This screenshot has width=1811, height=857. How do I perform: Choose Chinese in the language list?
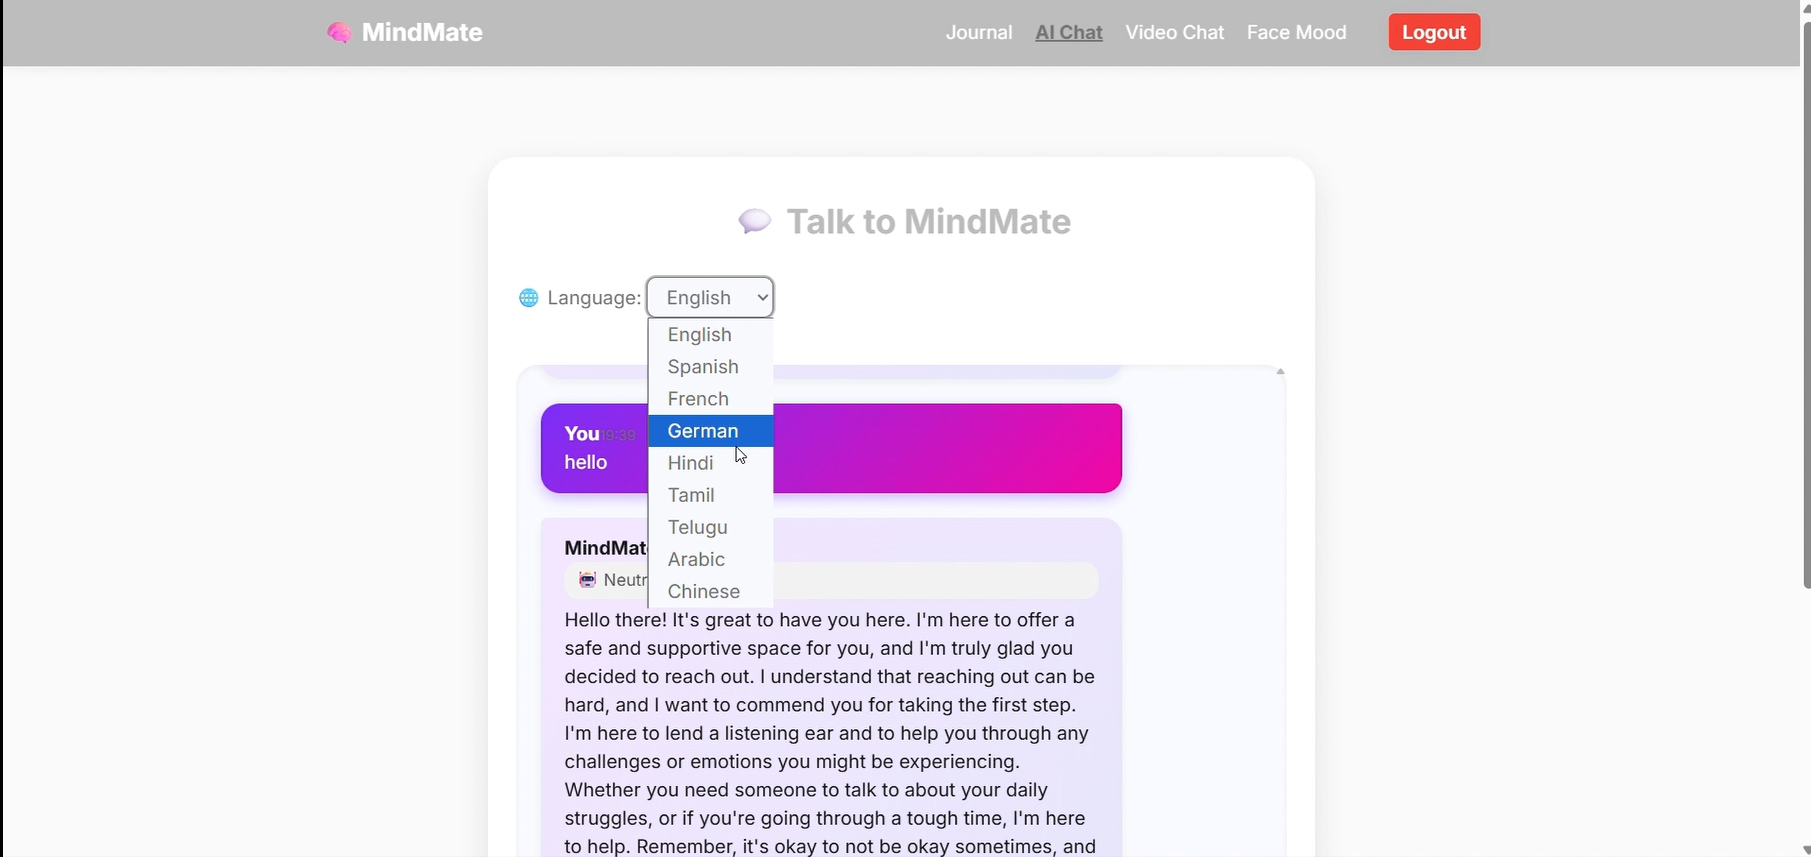point(710,591)
